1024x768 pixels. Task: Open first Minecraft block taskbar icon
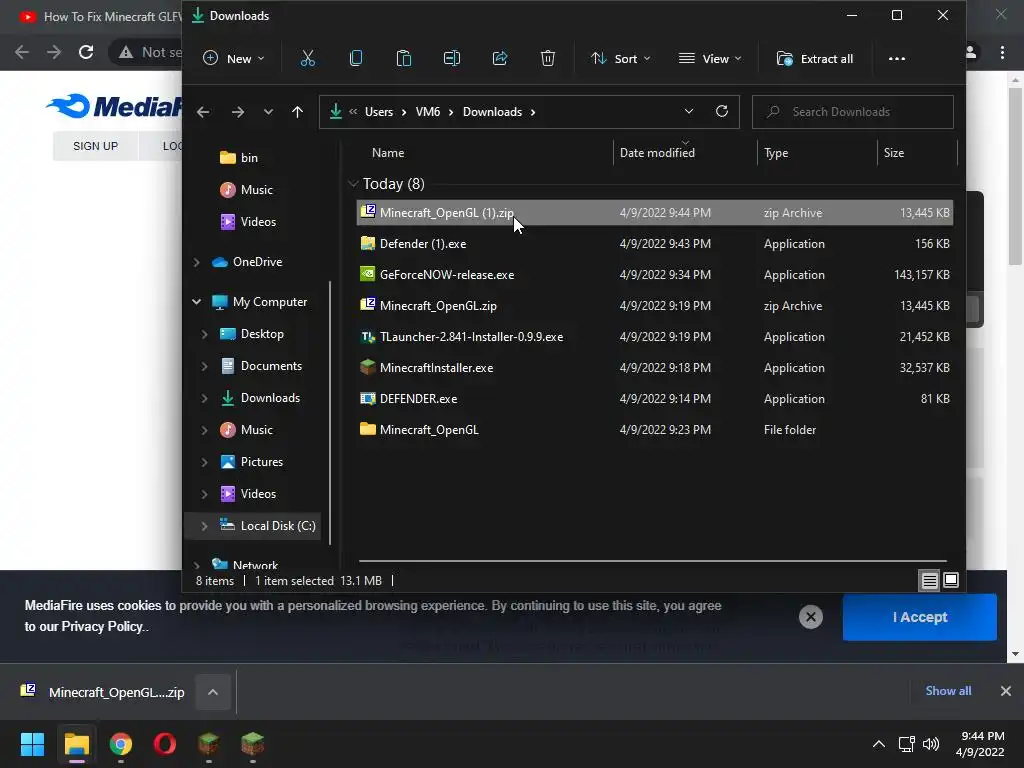[x=208, y=744]
